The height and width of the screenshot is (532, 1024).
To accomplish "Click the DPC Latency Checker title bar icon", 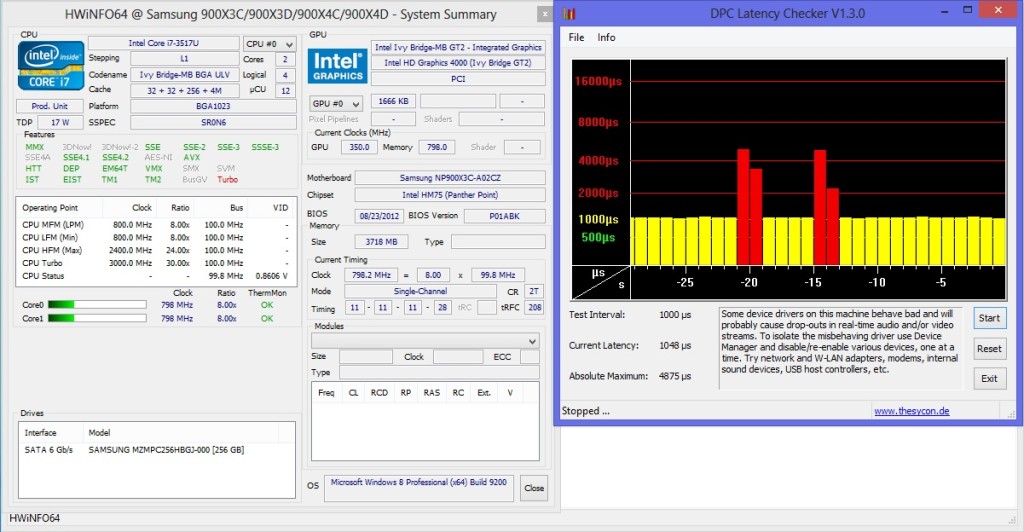I will [x=569, y=13].
